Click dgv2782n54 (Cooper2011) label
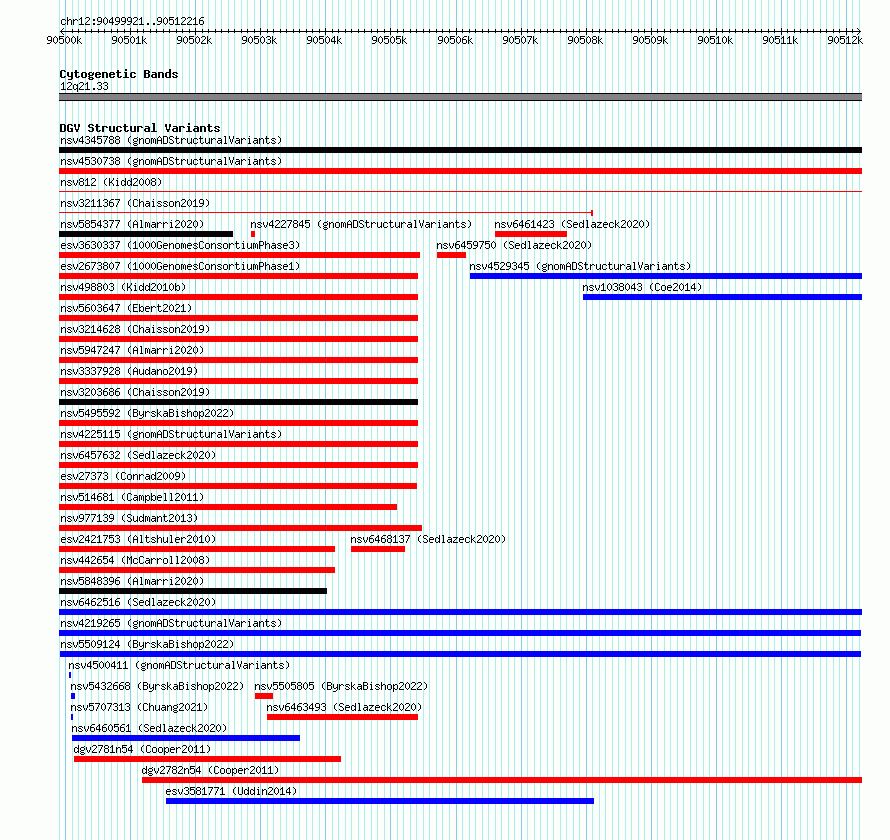 [x=210, y=770]
